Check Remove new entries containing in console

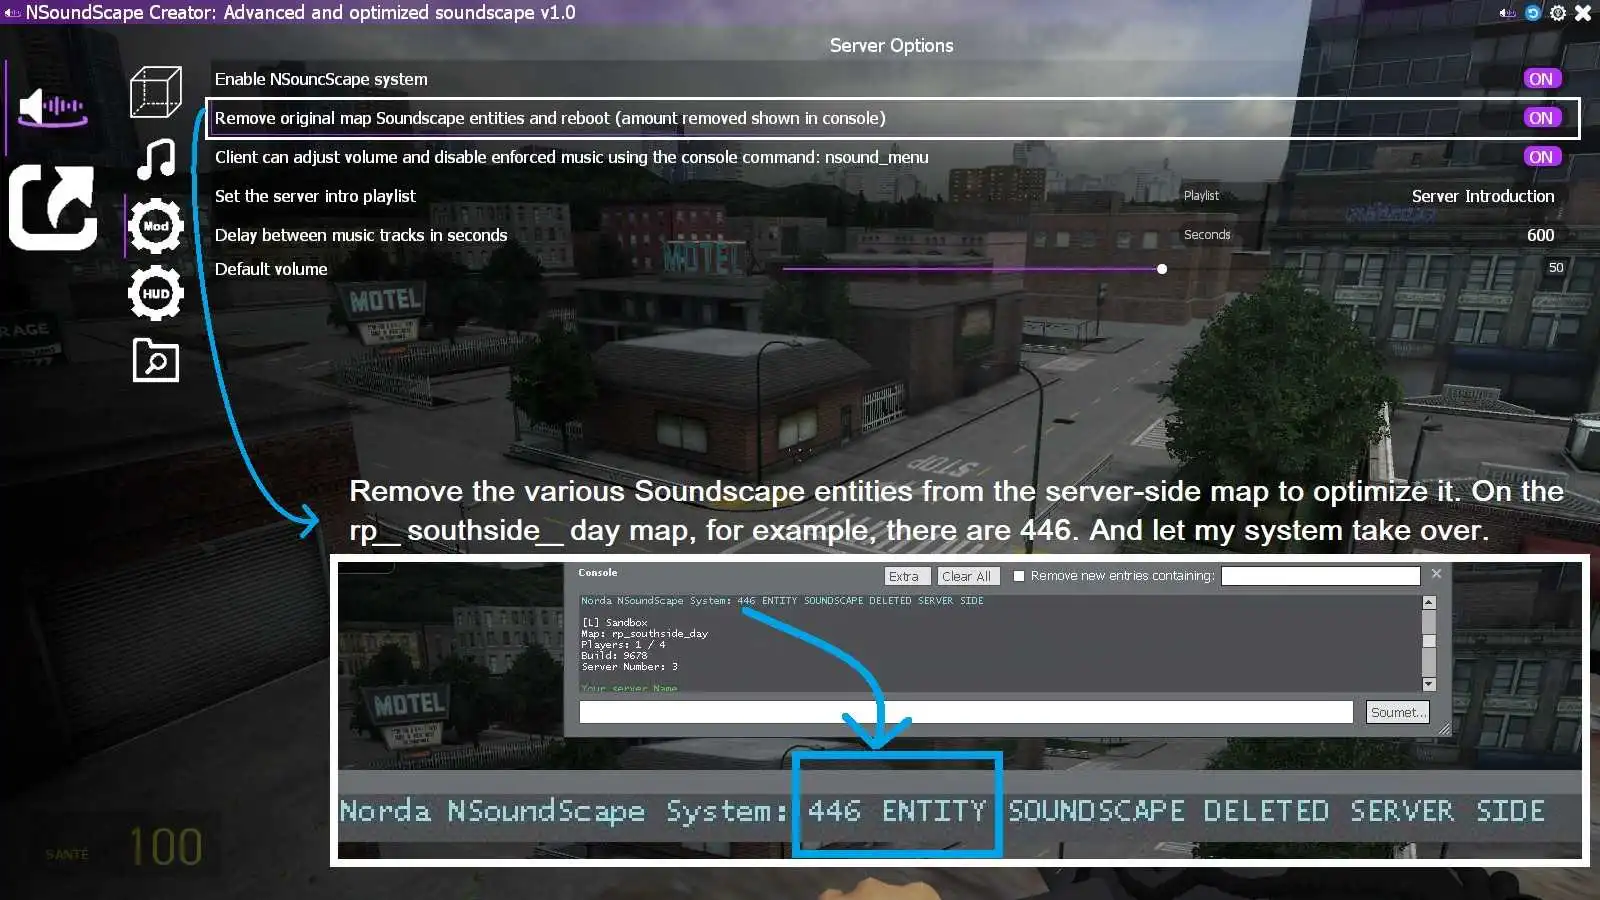(x=1019, y=576)
